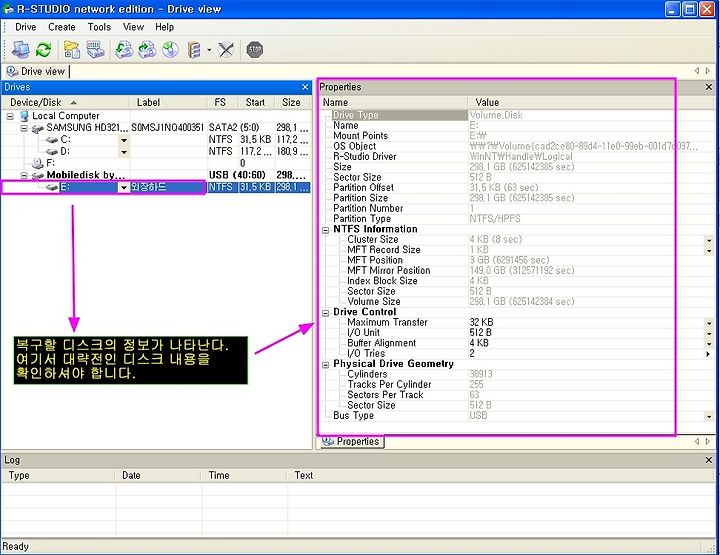Click the Create Image toolbar icon

[x=147, y=50]
